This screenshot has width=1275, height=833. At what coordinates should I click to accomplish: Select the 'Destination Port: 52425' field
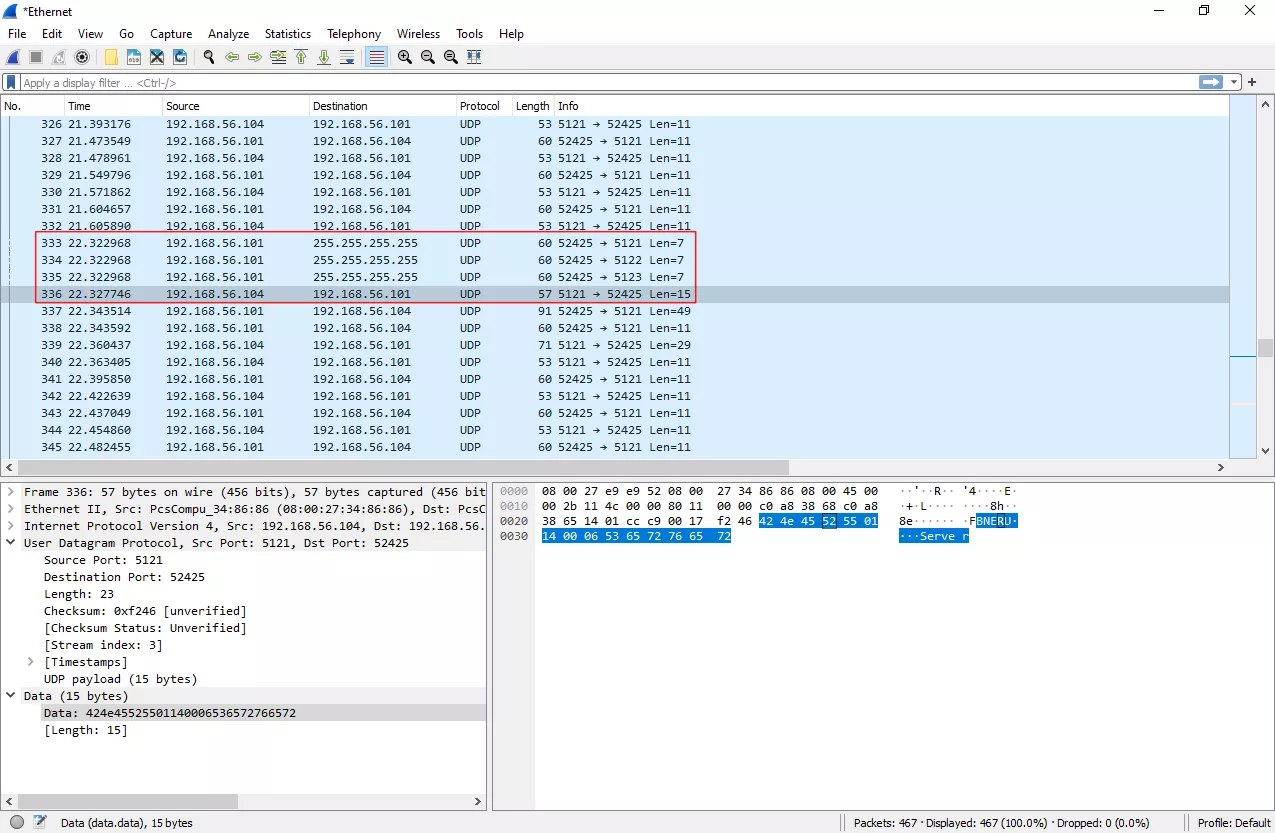tap(120, 577)
